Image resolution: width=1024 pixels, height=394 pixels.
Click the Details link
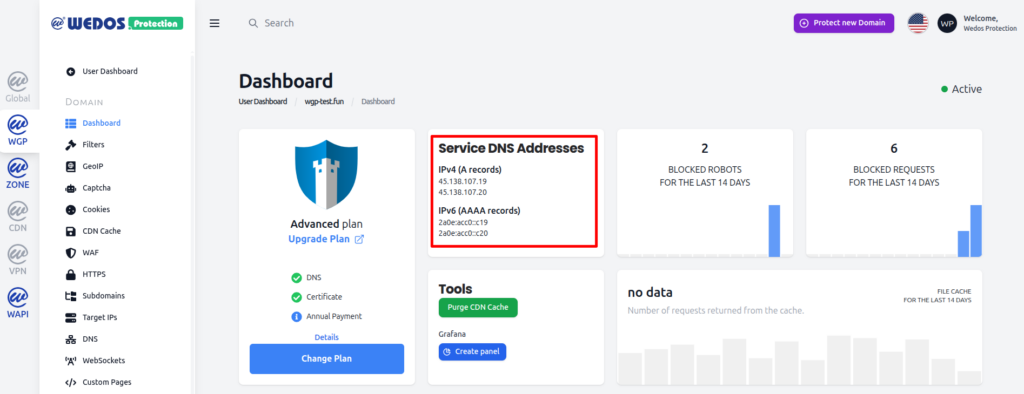[327, 337]
